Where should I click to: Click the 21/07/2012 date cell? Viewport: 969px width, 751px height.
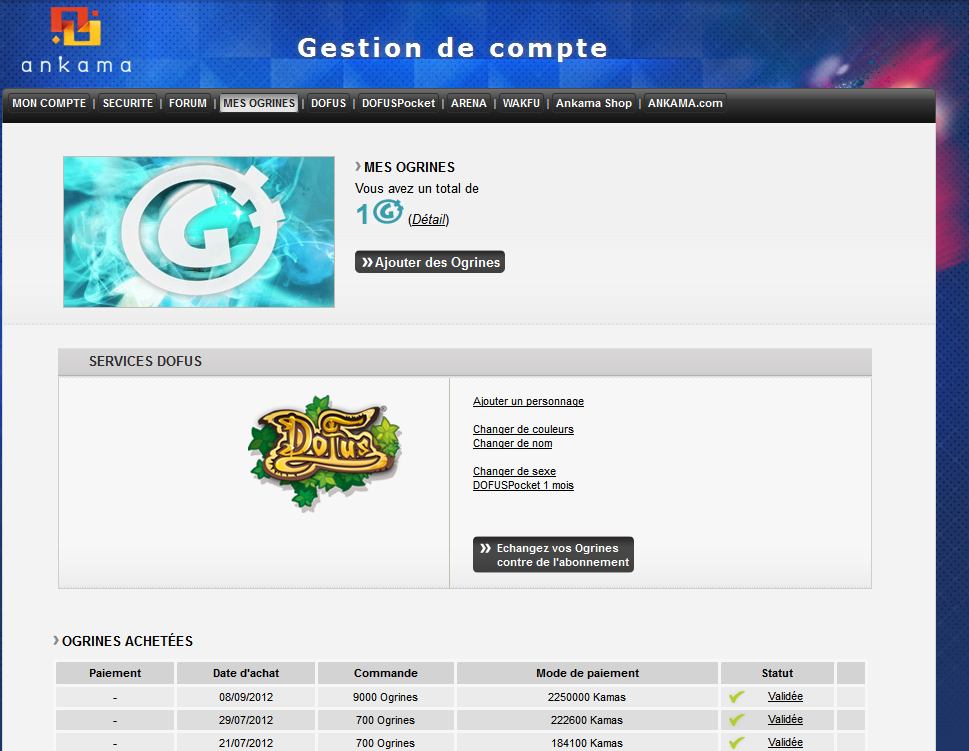coord(246,742)
